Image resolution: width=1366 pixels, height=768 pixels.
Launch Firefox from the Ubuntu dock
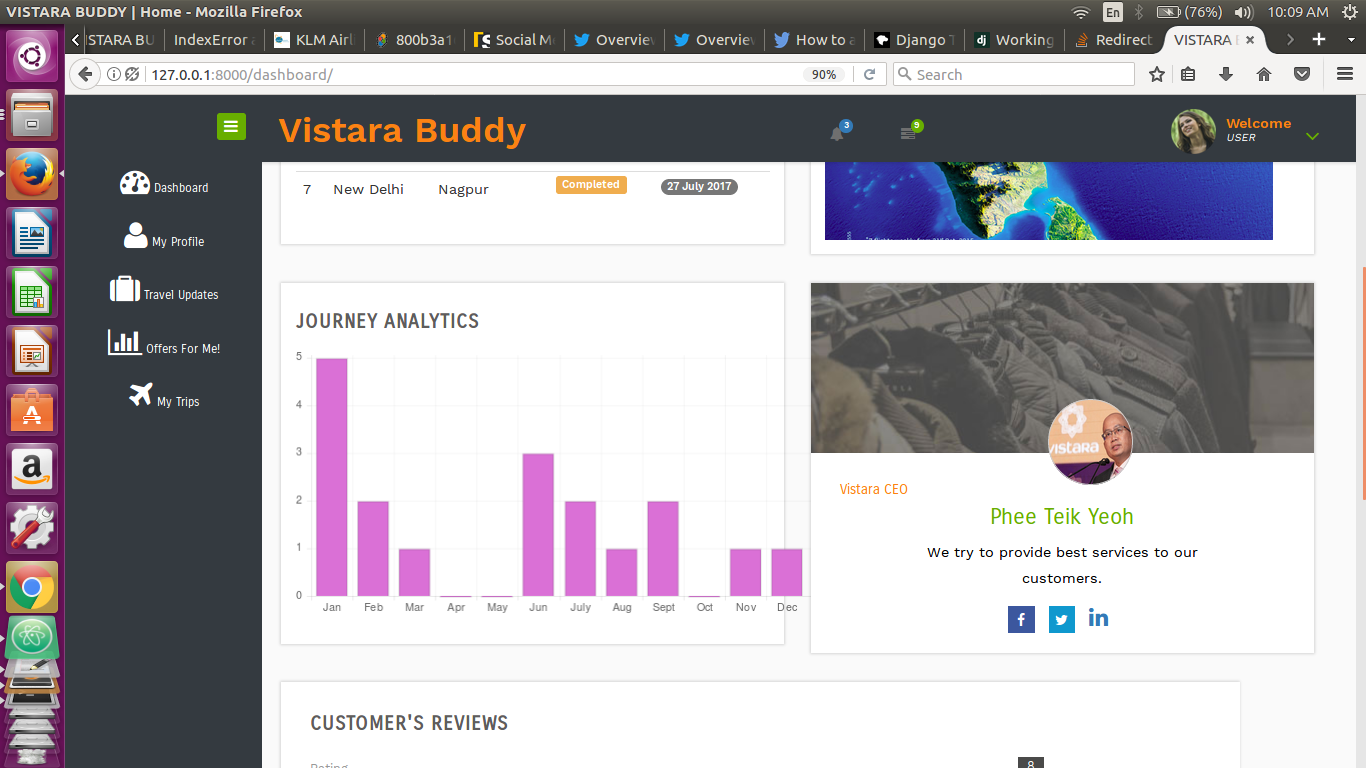click(x=32, y=174)
